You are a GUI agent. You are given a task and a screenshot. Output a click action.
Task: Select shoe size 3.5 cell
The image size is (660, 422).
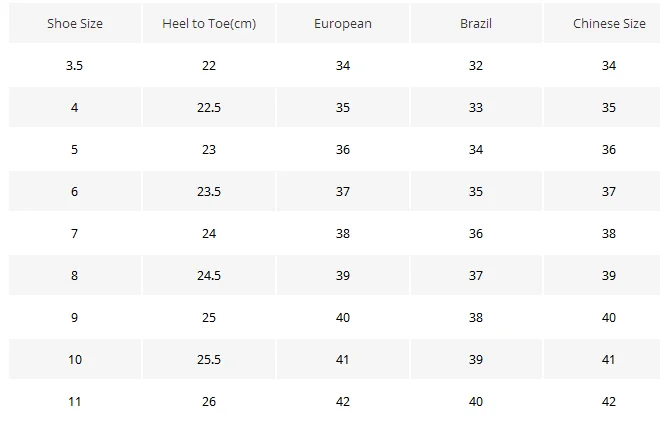[x=75, y=65]
